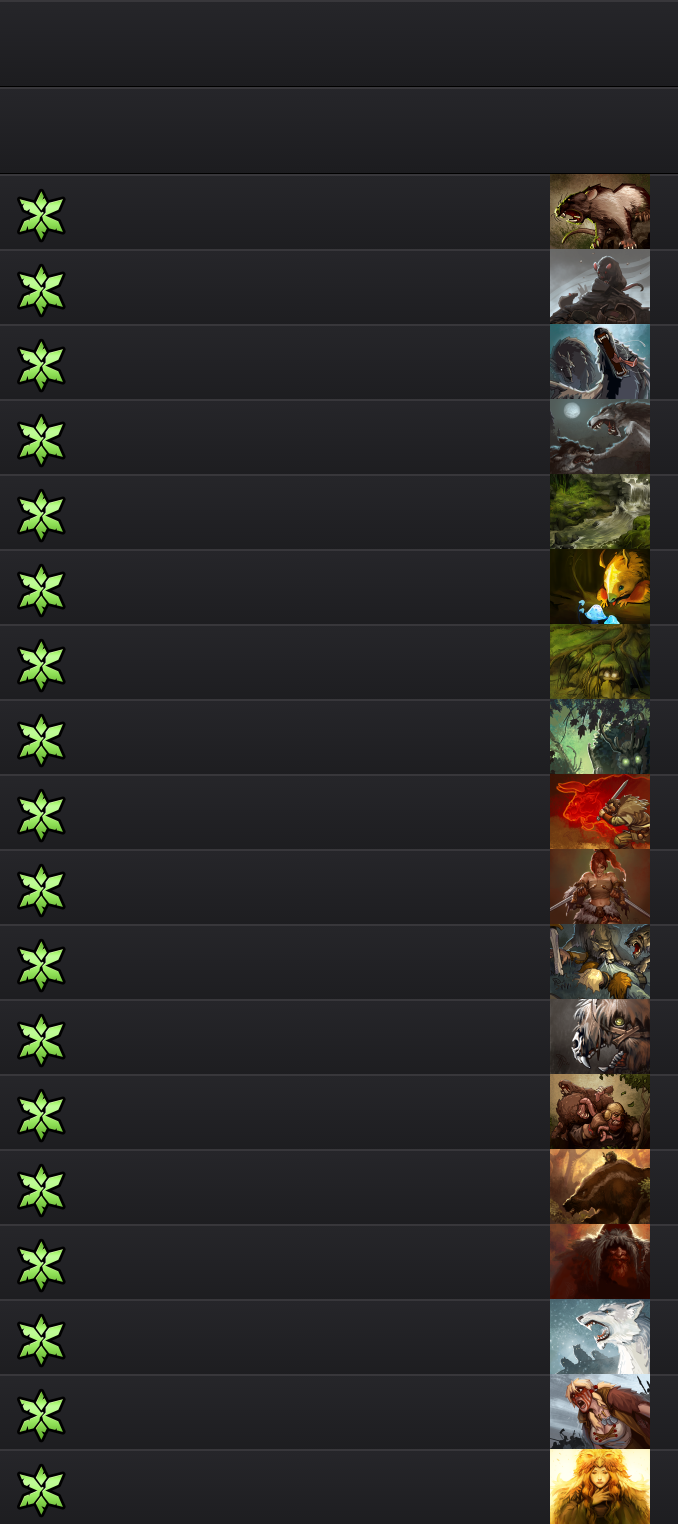Open the brown rat on grass card thumbnail

(x=600, y=212)
